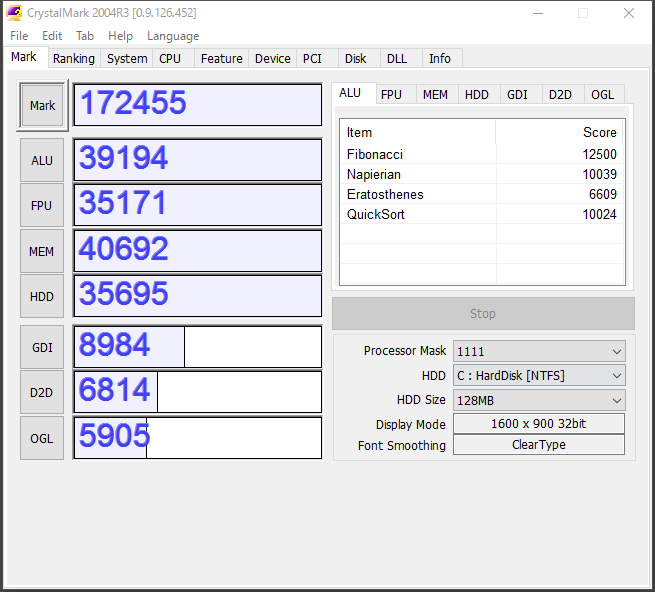Click the total Mark score 172455
Viewport: 655px width, 592px height.
click(198, 105)
